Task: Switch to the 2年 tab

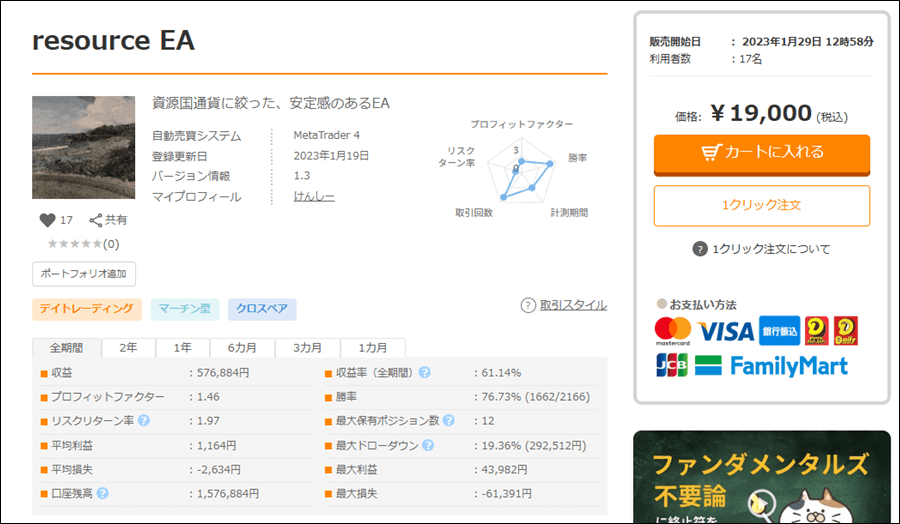Action: tap(128, 348)
